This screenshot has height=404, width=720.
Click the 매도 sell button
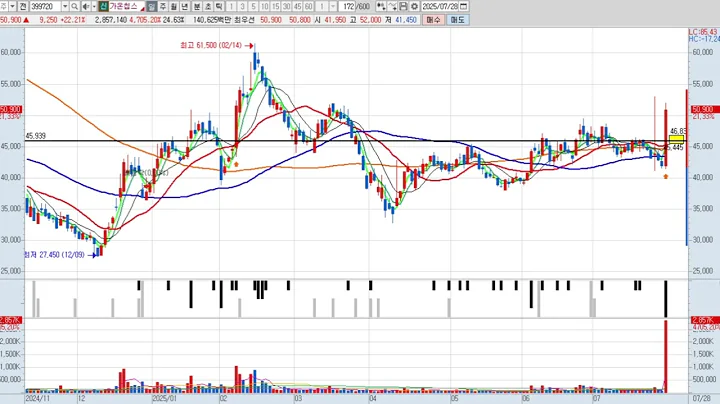[x=457, y=20]
